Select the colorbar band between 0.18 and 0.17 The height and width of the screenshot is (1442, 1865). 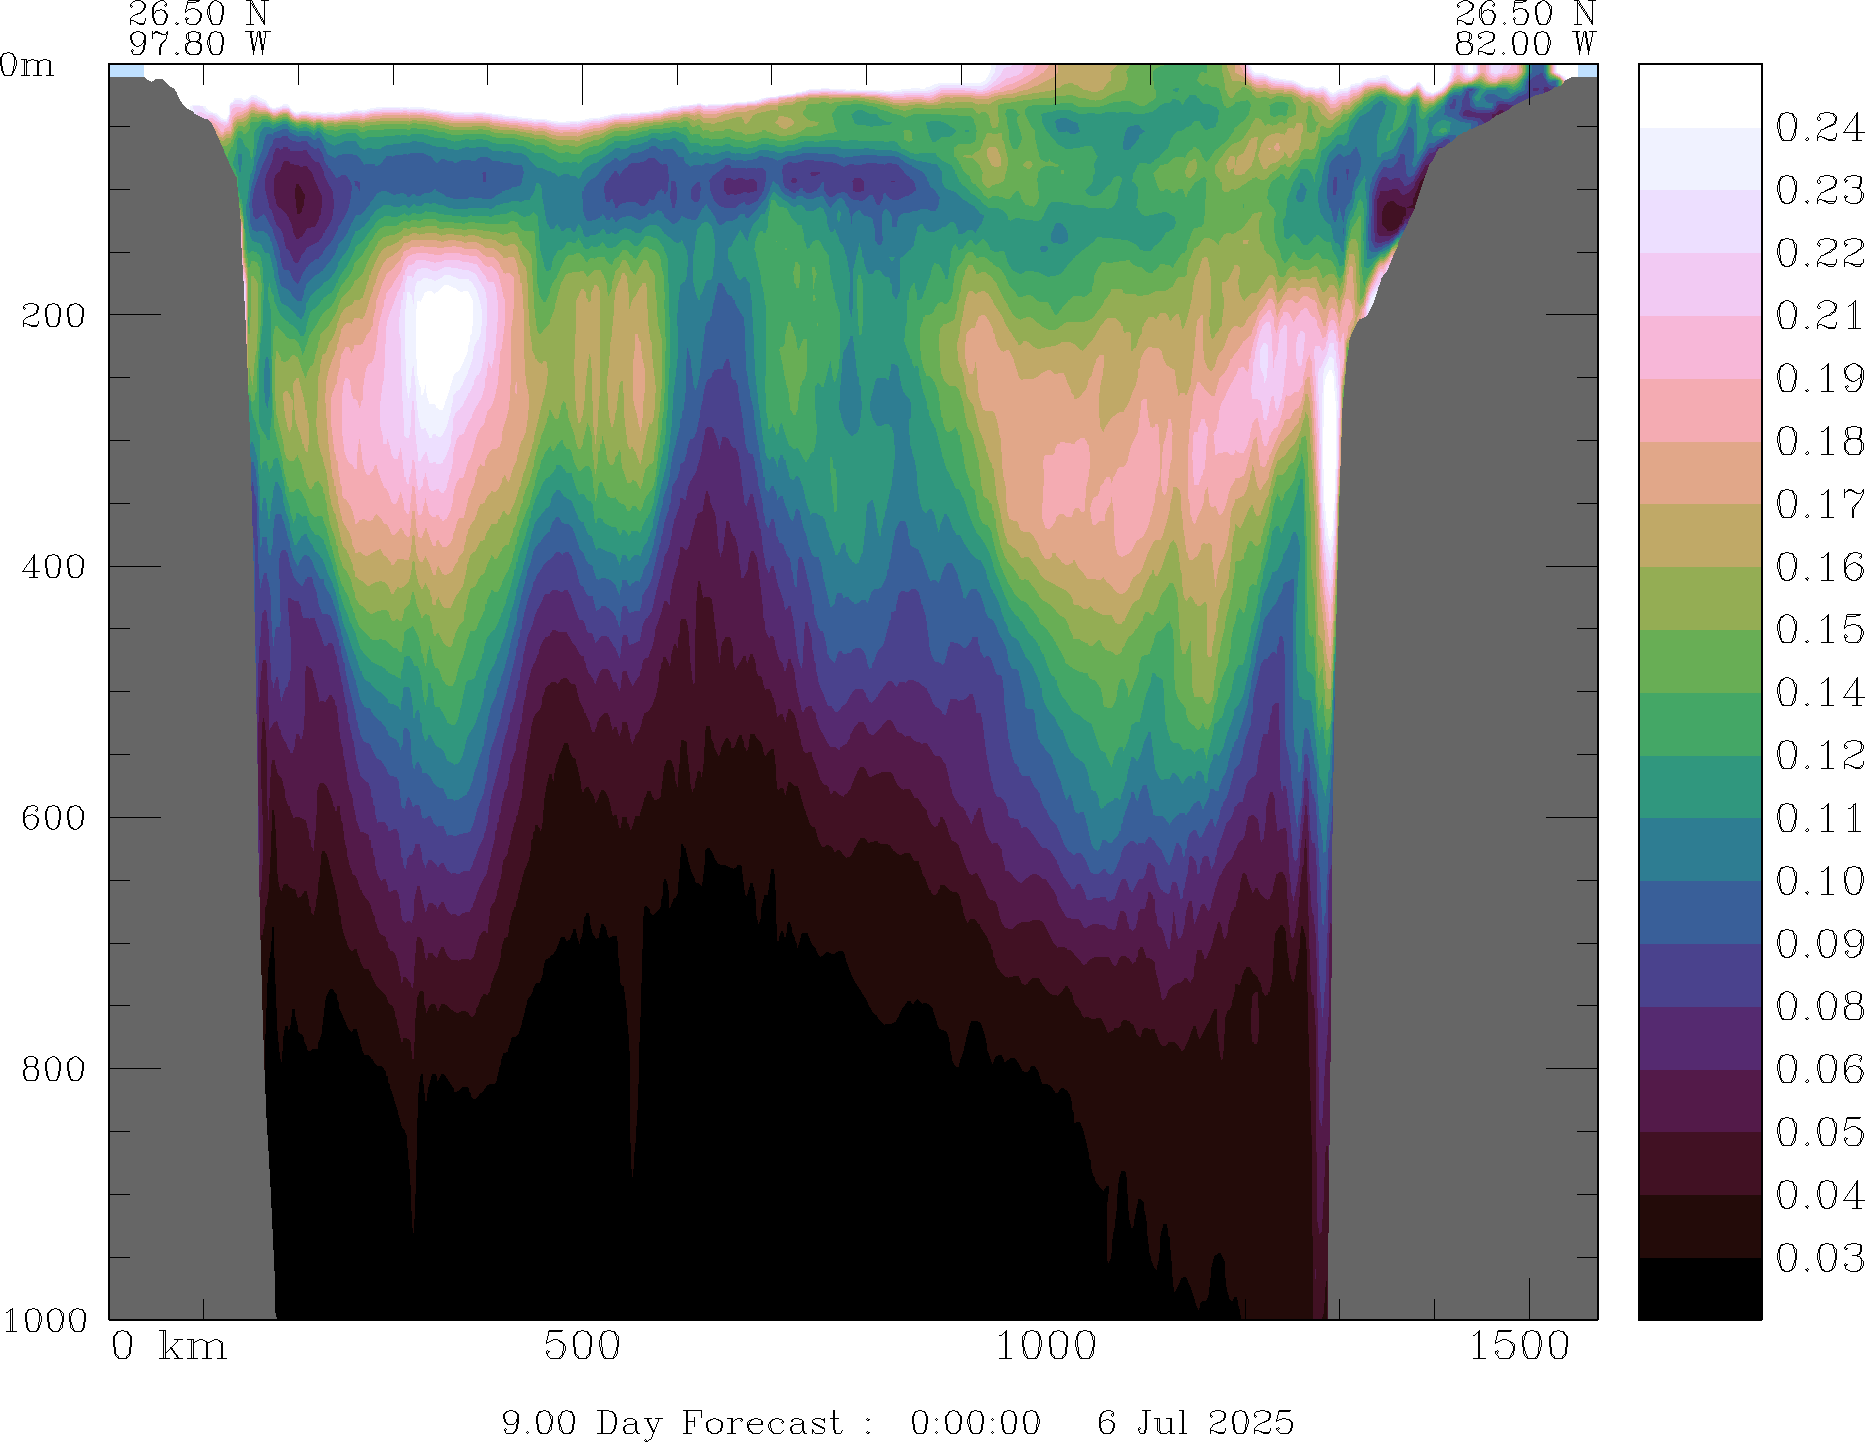[1699, 472]
